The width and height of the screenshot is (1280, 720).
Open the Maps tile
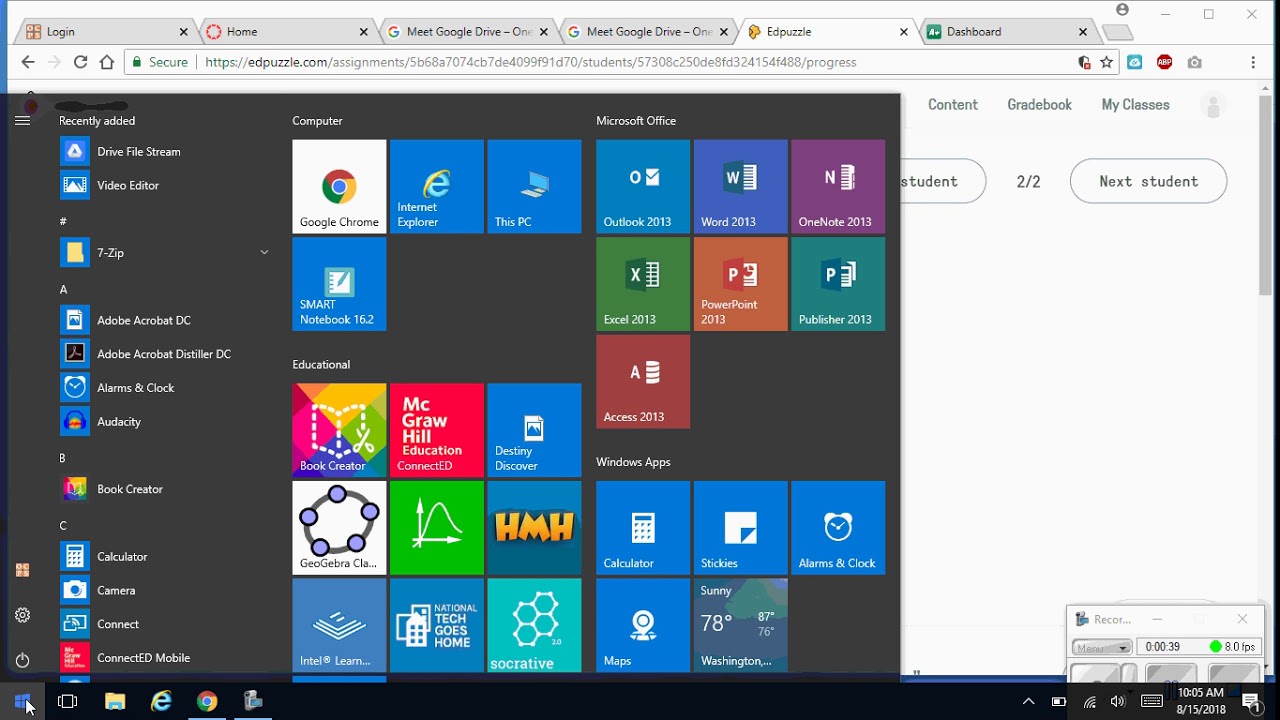pos(643,625)
